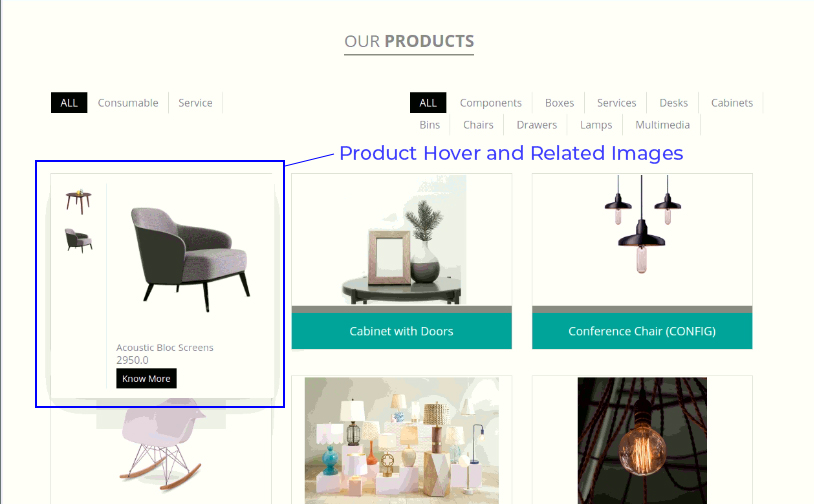Filter products by Service type
The height and width of the screenshot is (504, 814).
(195, 103)
